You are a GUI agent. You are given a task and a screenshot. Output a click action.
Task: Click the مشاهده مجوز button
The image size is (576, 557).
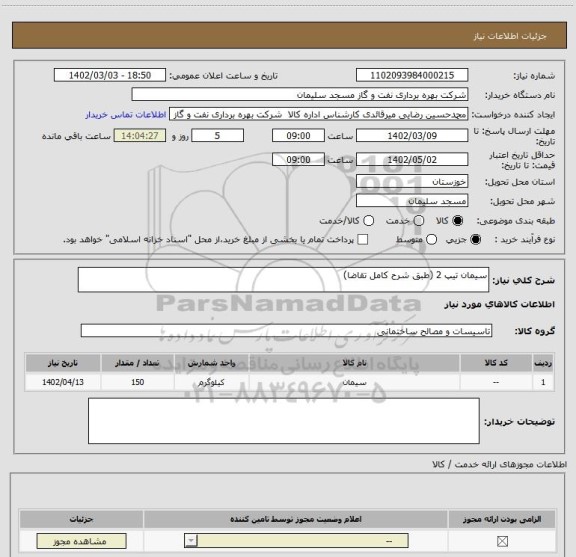coord(81,541)
